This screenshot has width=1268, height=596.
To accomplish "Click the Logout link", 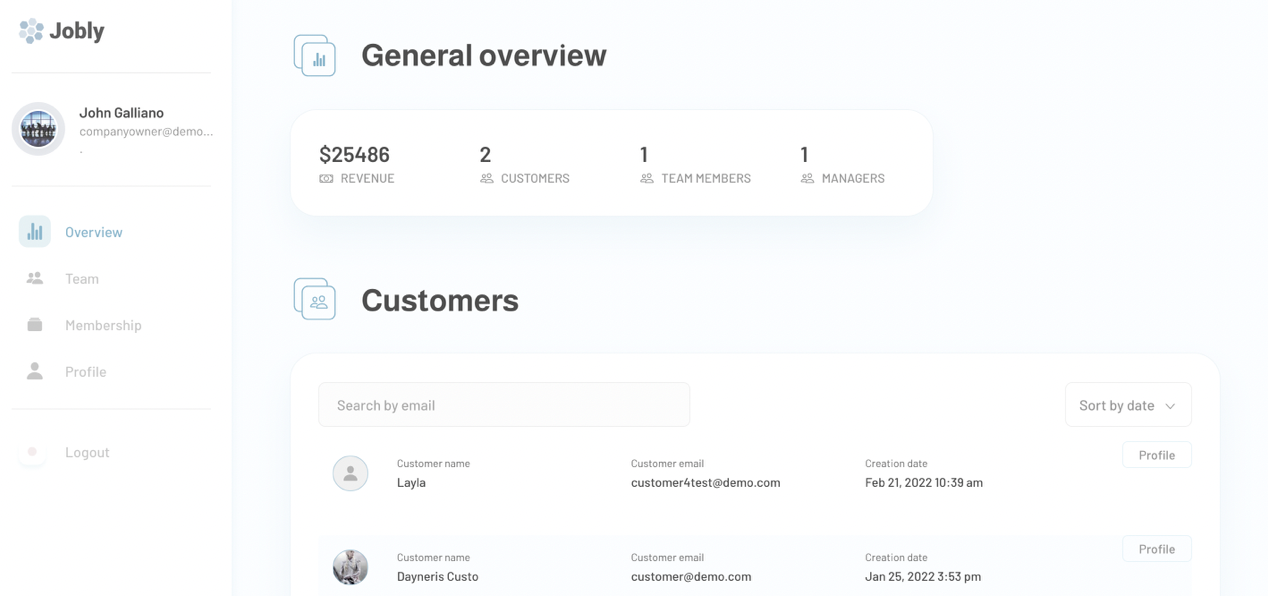I will [87, 452].
